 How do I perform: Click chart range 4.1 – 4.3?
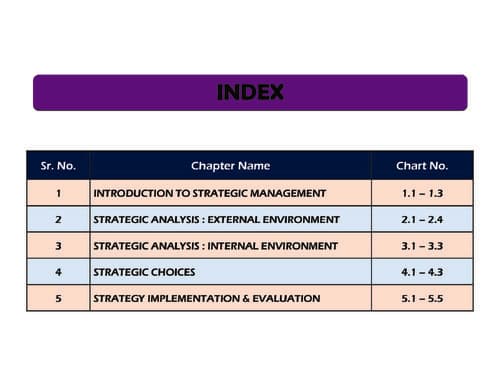coord(422,272)
